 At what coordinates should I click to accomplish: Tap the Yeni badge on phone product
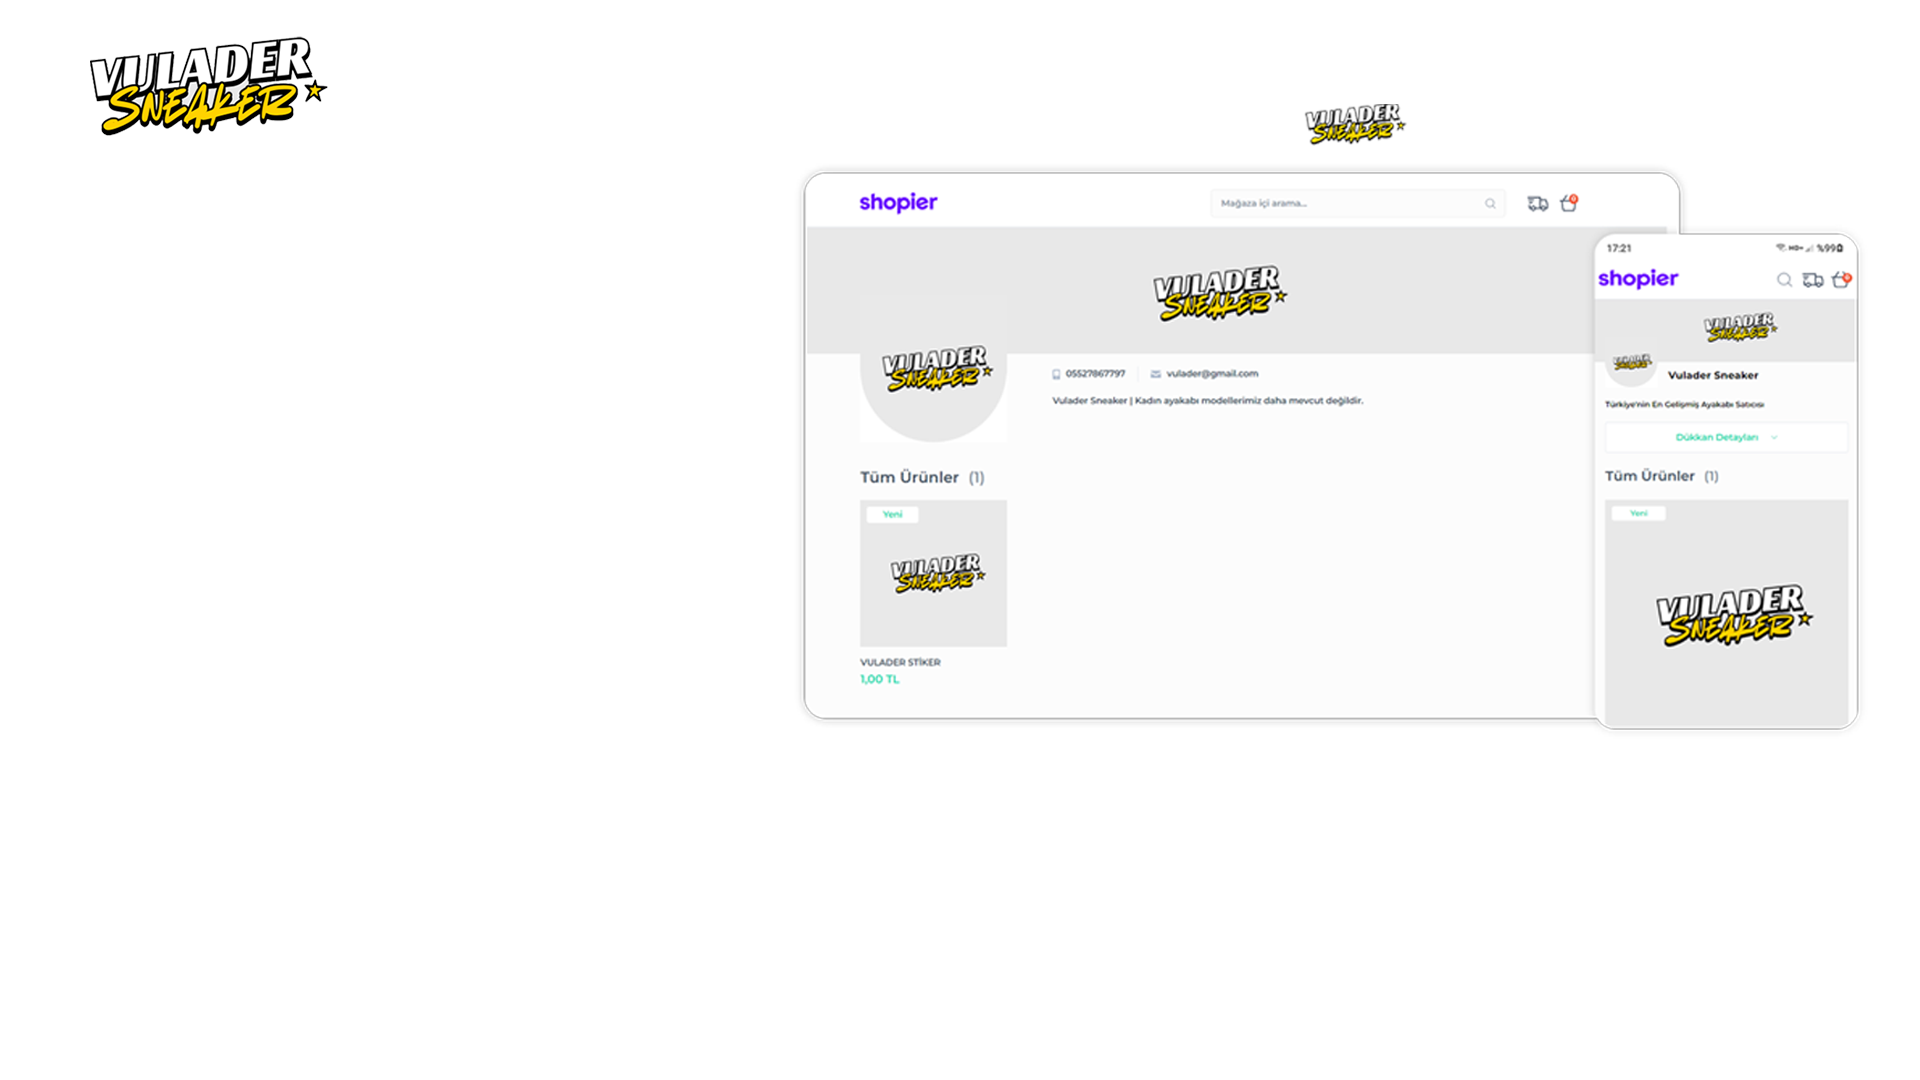(x=1638, y=513)
